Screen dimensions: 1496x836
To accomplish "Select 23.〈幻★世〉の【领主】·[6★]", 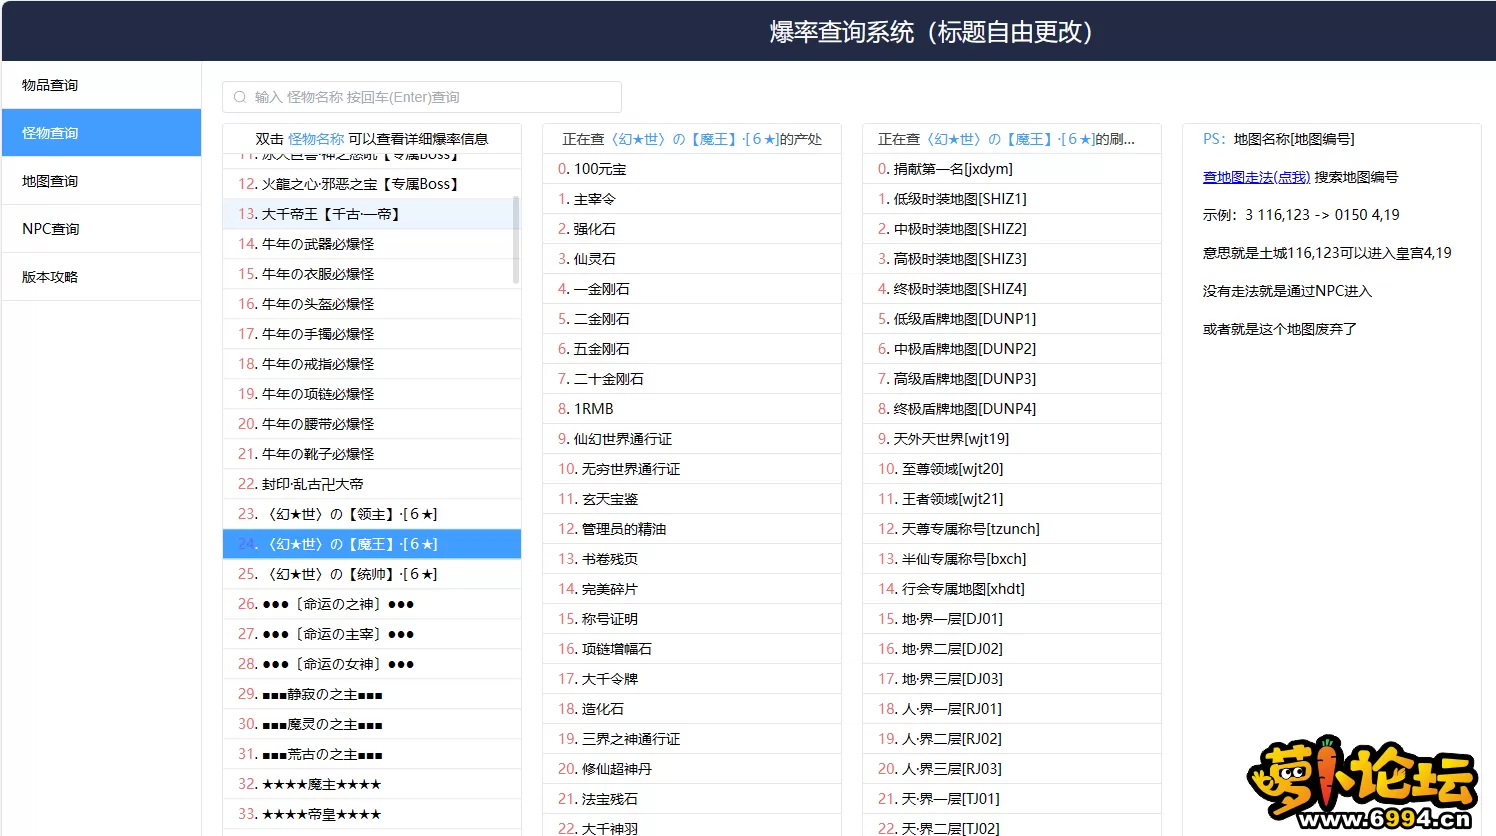I will 372,514.
